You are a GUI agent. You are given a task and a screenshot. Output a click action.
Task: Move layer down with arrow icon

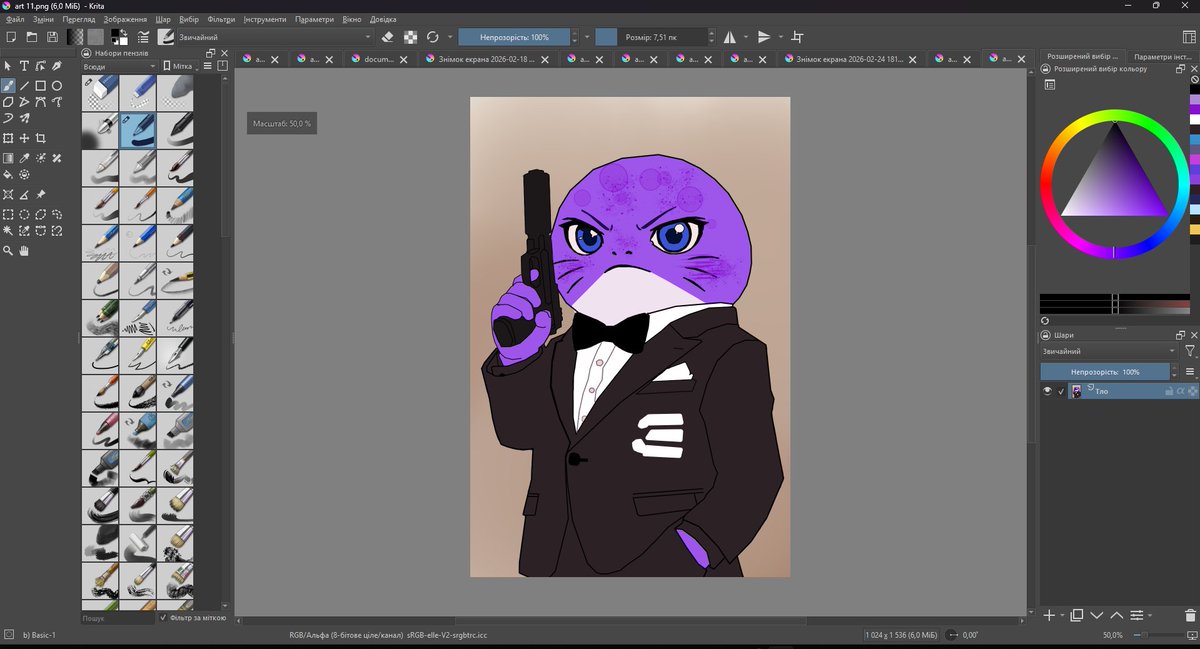pos(1097,615)
